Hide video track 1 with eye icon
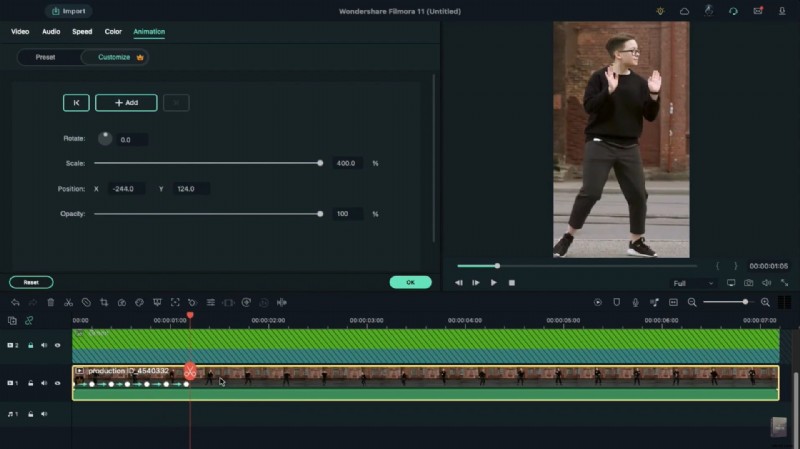The height and width of the screenshot is (449, 800). [x=58, y=383]
